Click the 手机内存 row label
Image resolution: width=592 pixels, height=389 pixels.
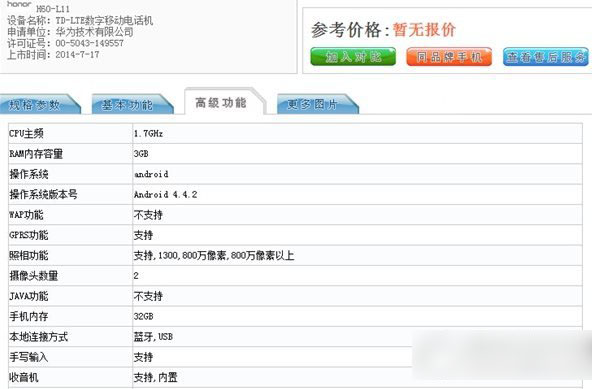[29, 316]
